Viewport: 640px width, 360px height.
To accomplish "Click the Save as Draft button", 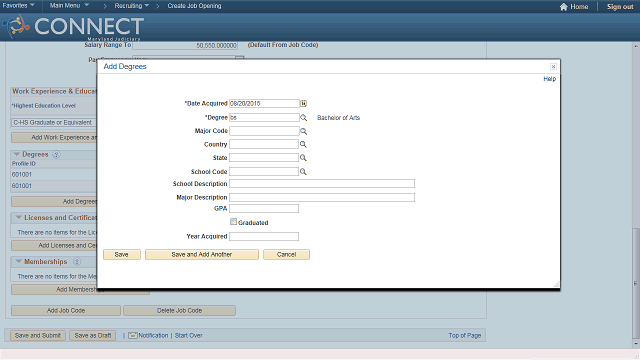I will click(x=93, y=336).
